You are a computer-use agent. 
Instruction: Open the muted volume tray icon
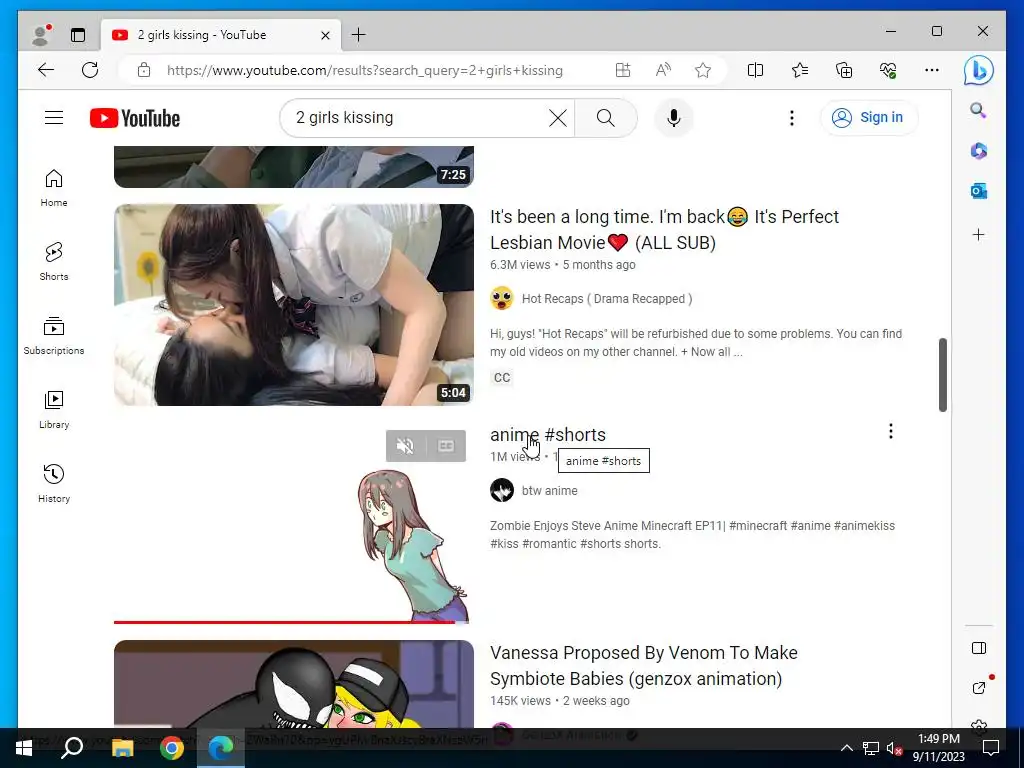[894, 748]
